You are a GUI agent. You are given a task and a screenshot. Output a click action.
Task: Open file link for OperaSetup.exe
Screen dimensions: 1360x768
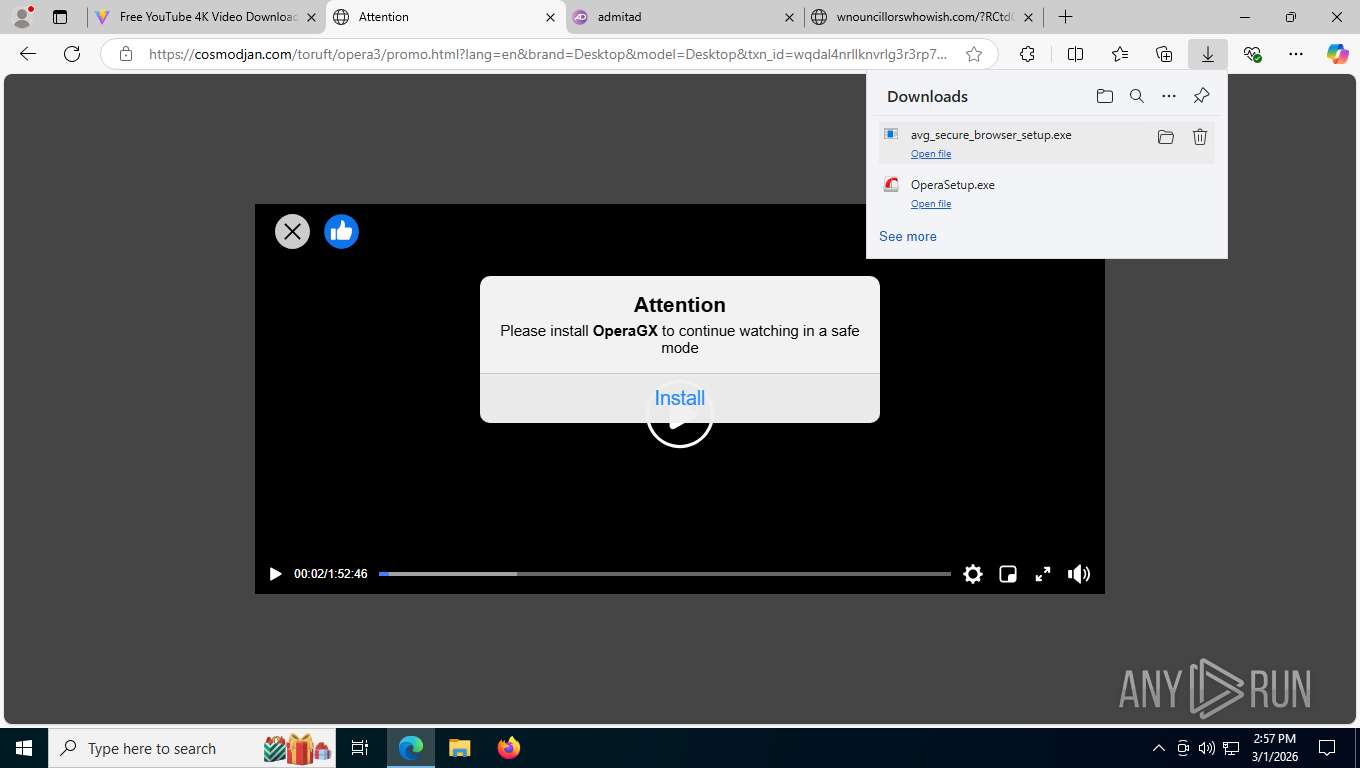coord(931,204)
